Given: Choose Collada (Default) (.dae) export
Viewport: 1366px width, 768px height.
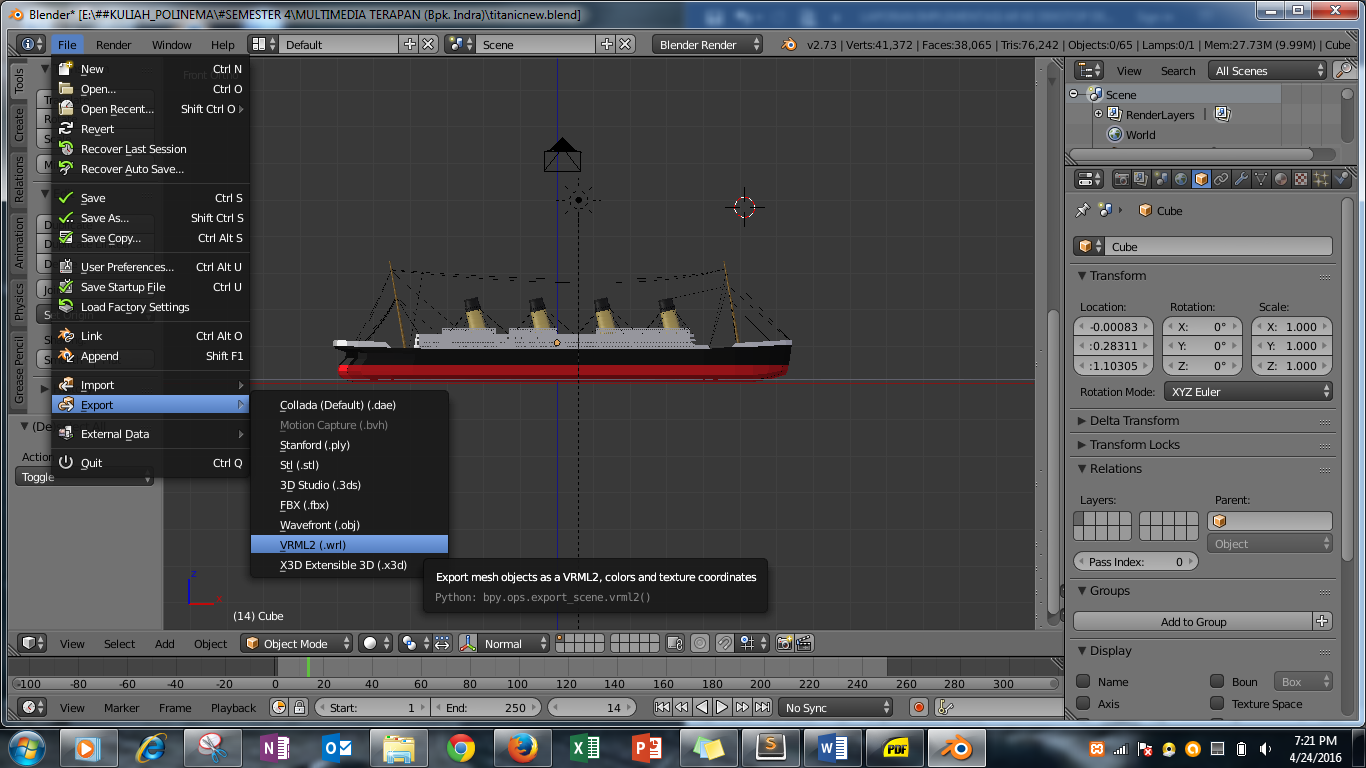Looking at the screenshot, I should (x=349, y=404).
